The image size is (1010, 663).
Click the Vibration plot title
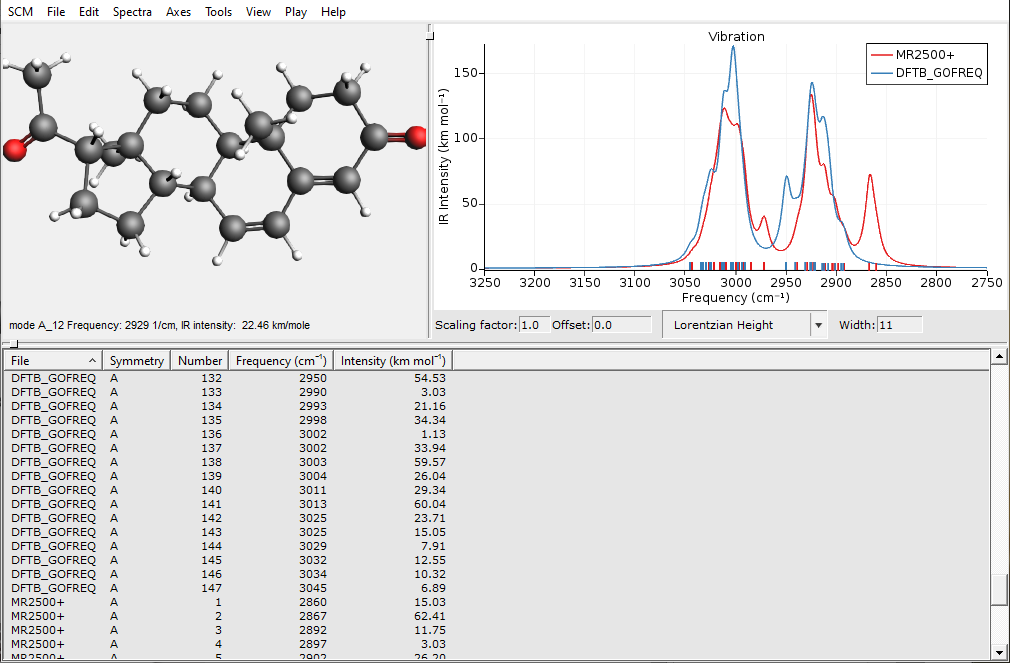[x=736, y=37]
